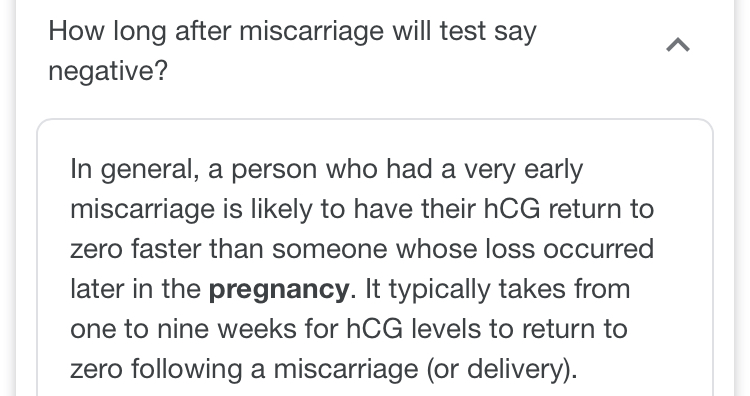Collapse the miscarriage question with the up chevron
The image size is (750, 396).
(678, 45)
